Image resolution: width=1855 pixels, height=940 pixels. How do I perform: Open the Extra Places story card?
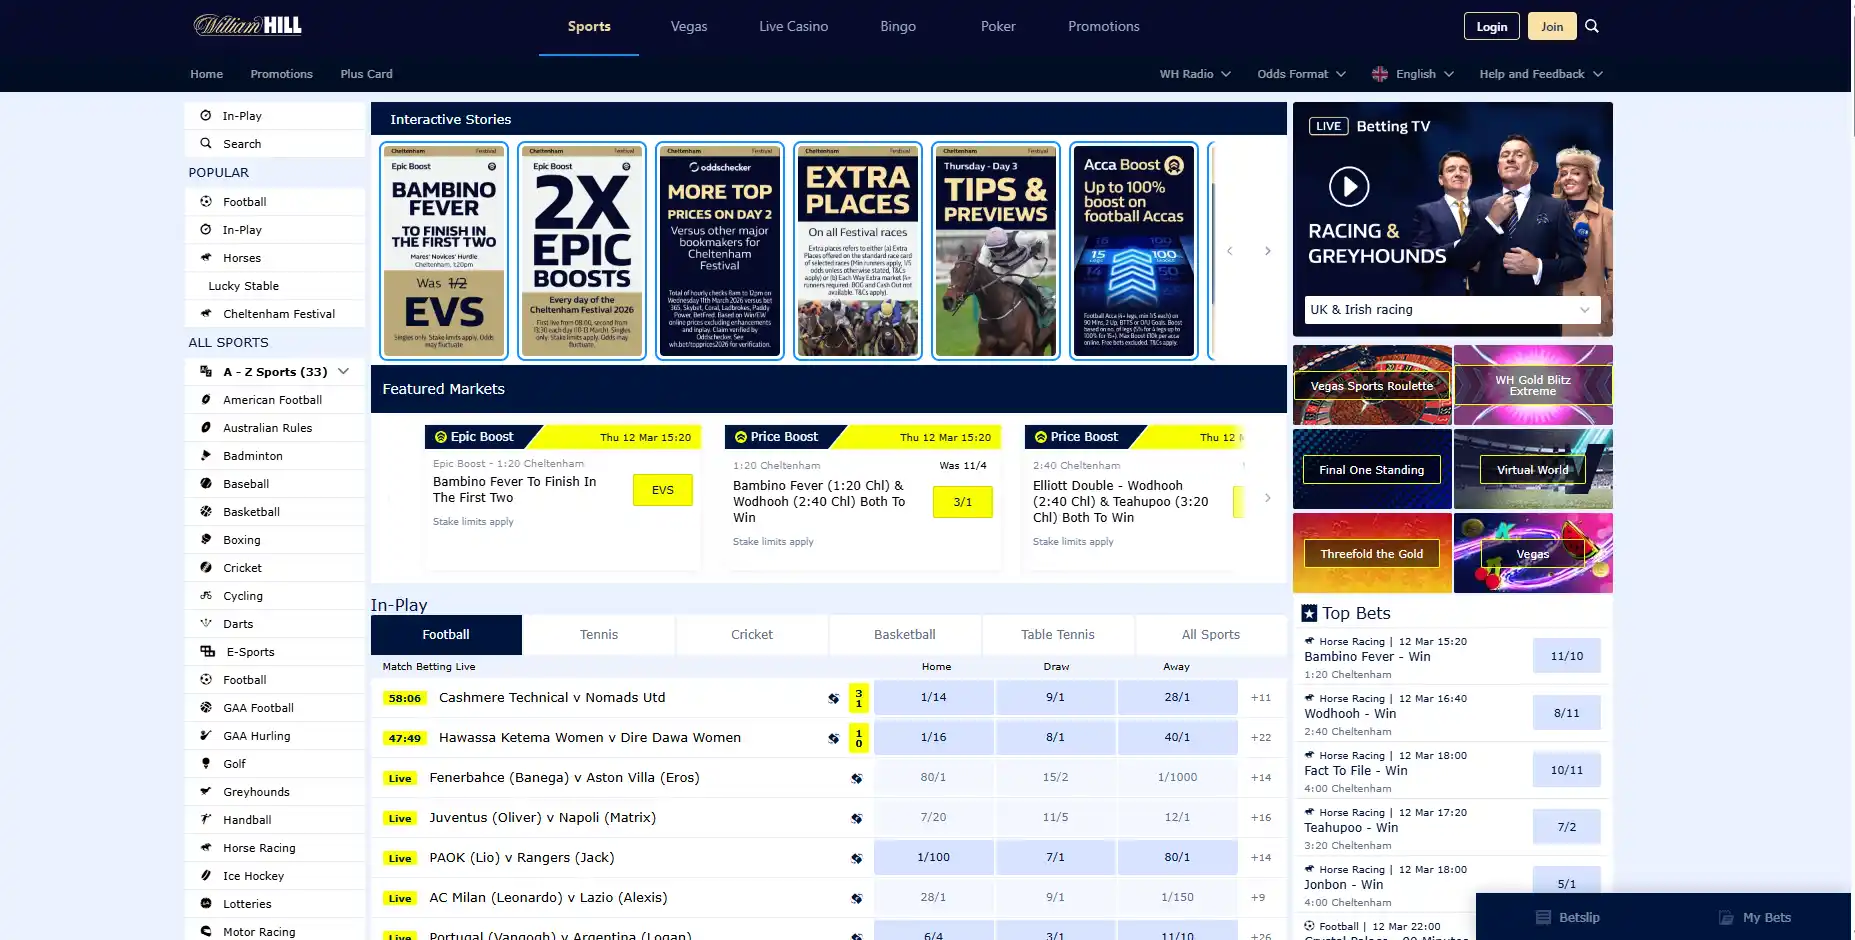(858, 251)
